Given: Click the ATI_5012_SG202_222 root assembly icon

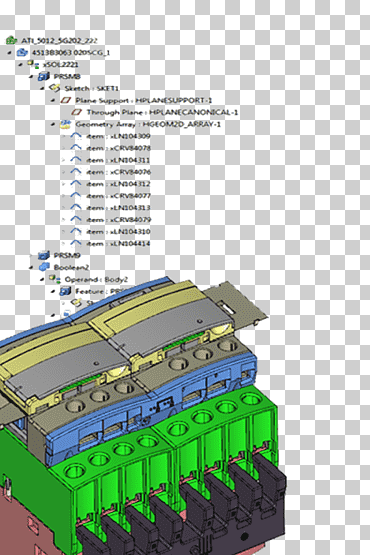Looking at the screenshot, I should coord(11,40).
